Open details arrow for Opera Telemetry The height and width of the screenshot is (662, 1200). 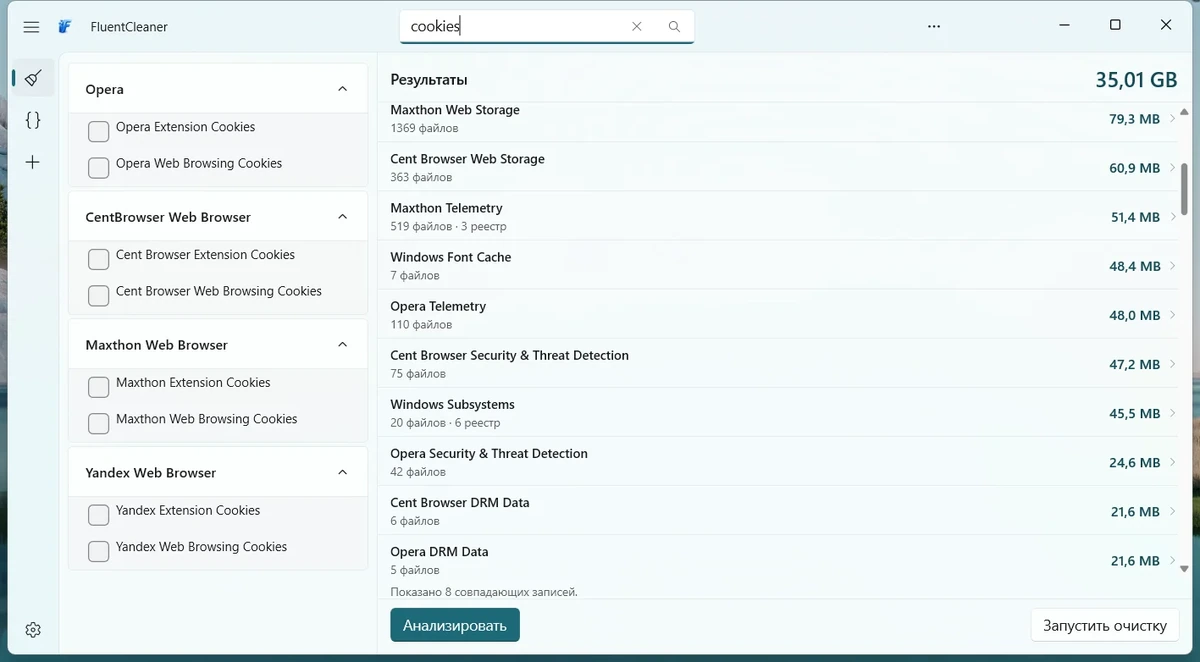coord(1173,315)
